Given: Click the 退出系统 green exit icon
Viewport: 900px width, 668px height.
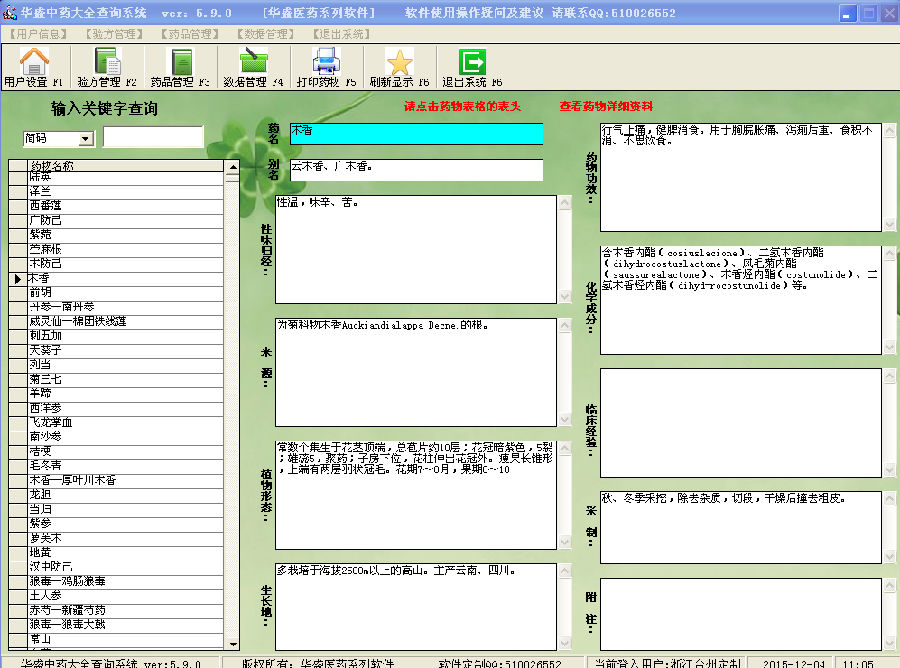Looking at the screenshot, I should (x=472, y=63).
